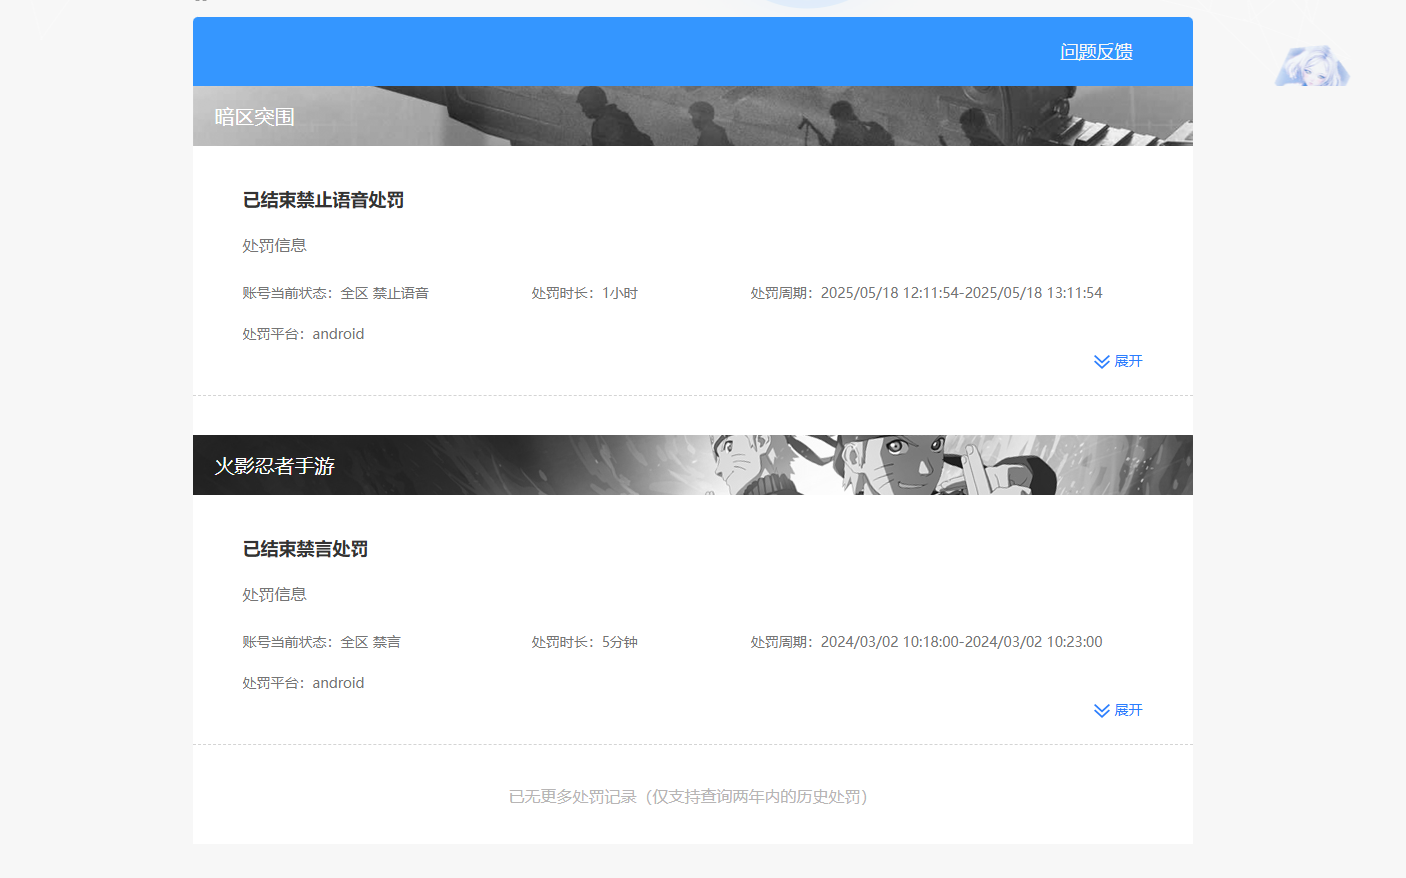This screenshot has height=878, width=1406.
Task: Expand the 火影忍者手游 punishment details
Action: coord(1118,710)
